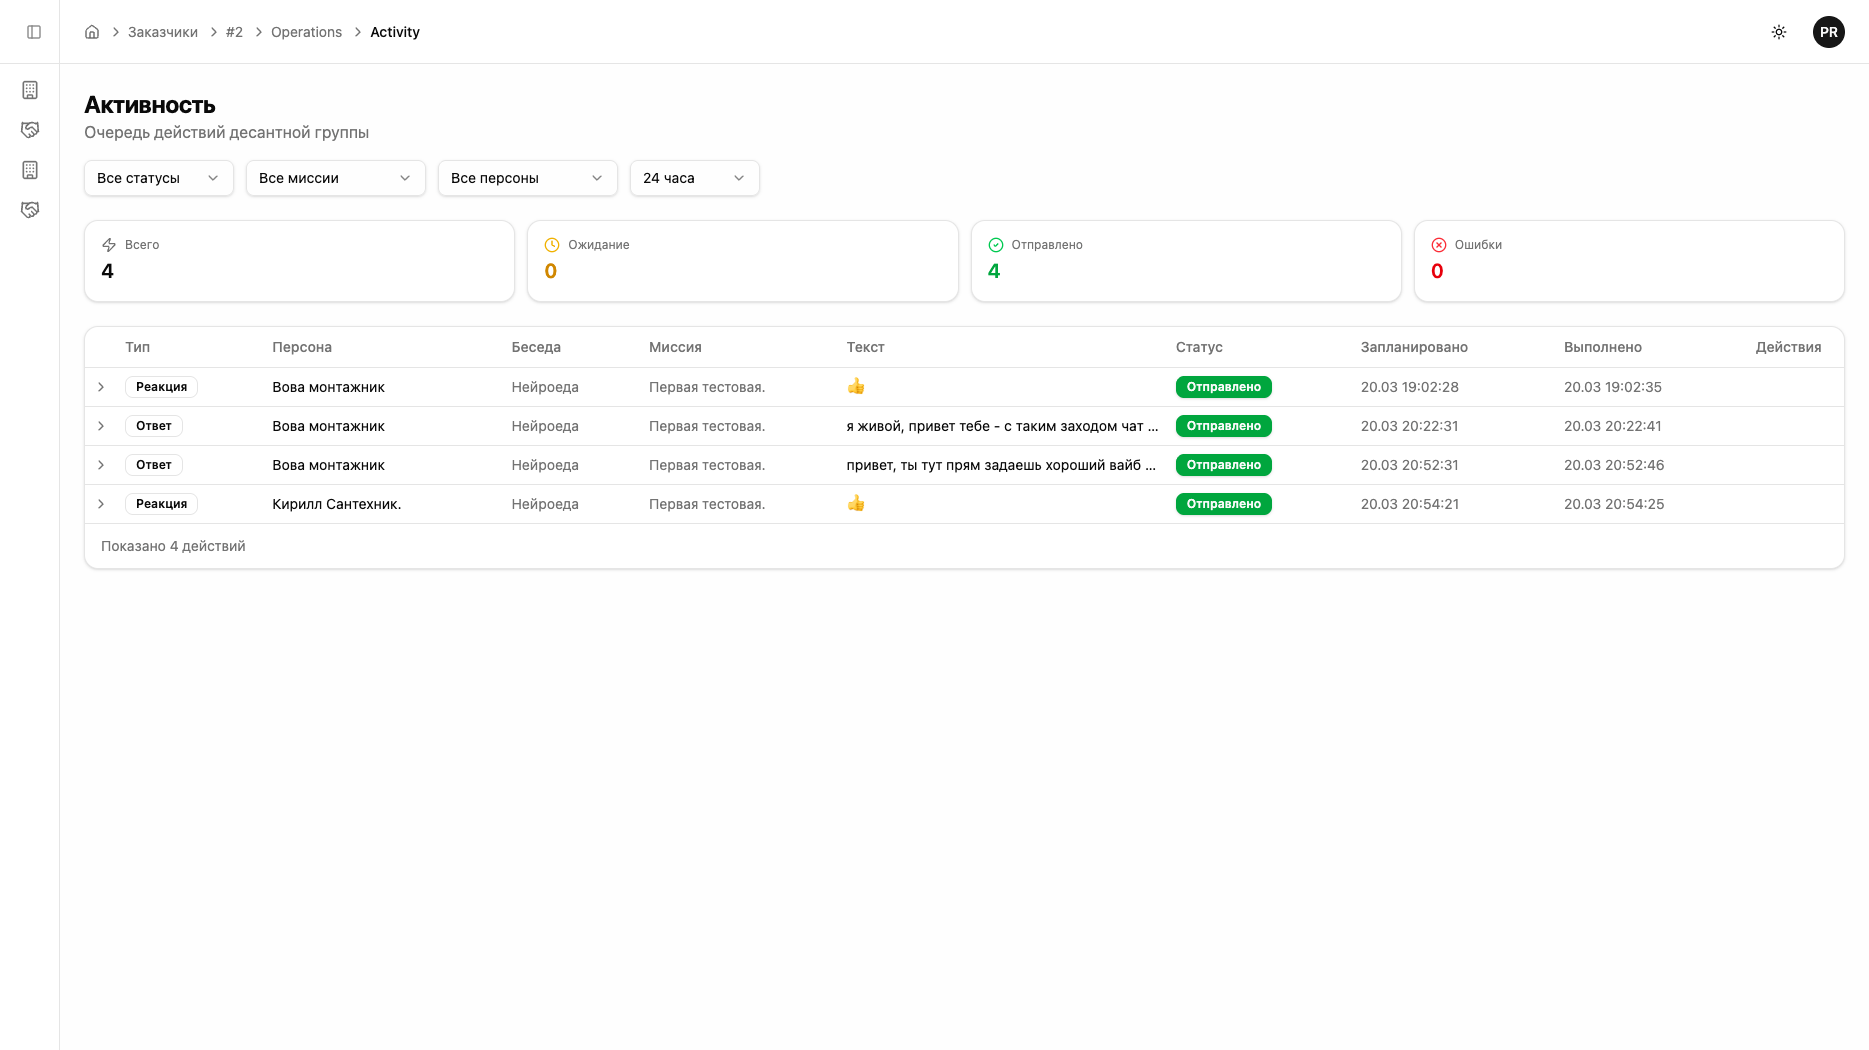Open the Все миссии dropdown
The width and height of the screenshot is (1869, 1050).
[335, 178]
